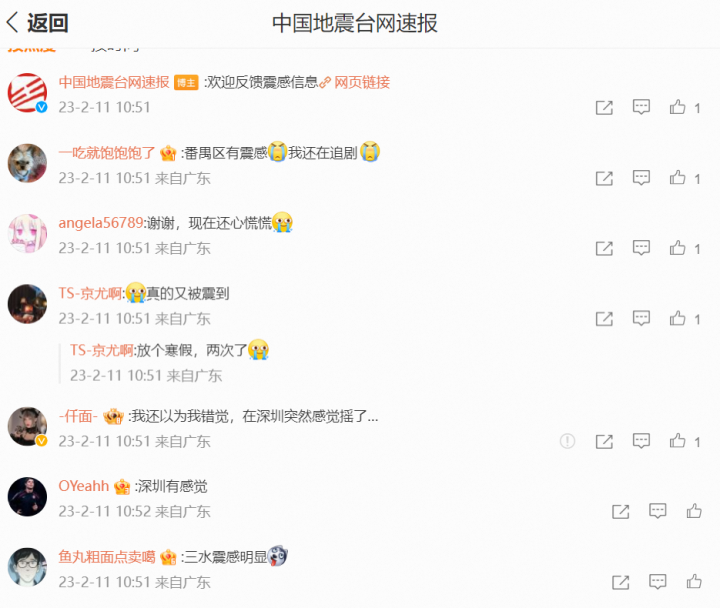This screenshot has width=720, height=608.
Task: Select the partially hidden sort-by-time tab
Action: [115, 49]
